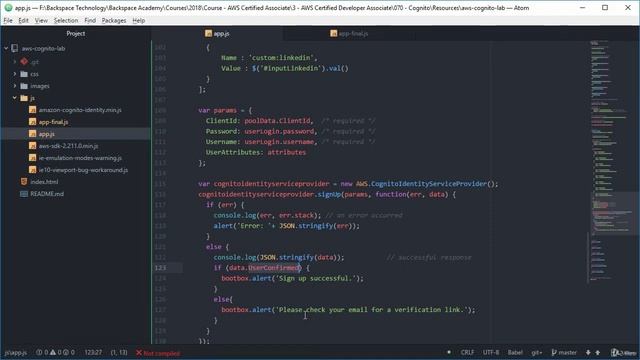Open ie10-viewport-bug-workaround.js file

click(83, 170)
